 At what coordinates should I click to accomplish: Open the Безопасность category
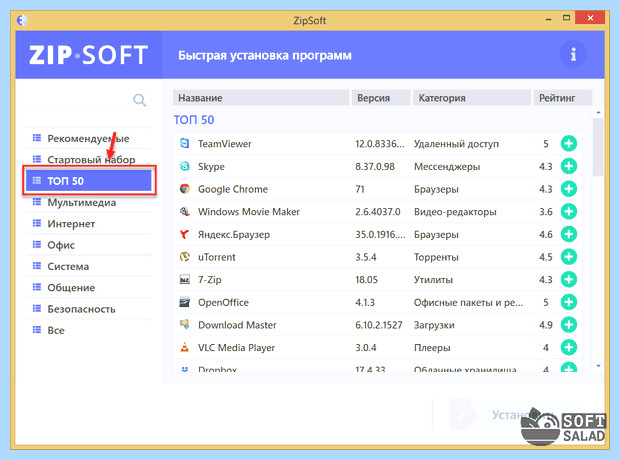[89, 309]
